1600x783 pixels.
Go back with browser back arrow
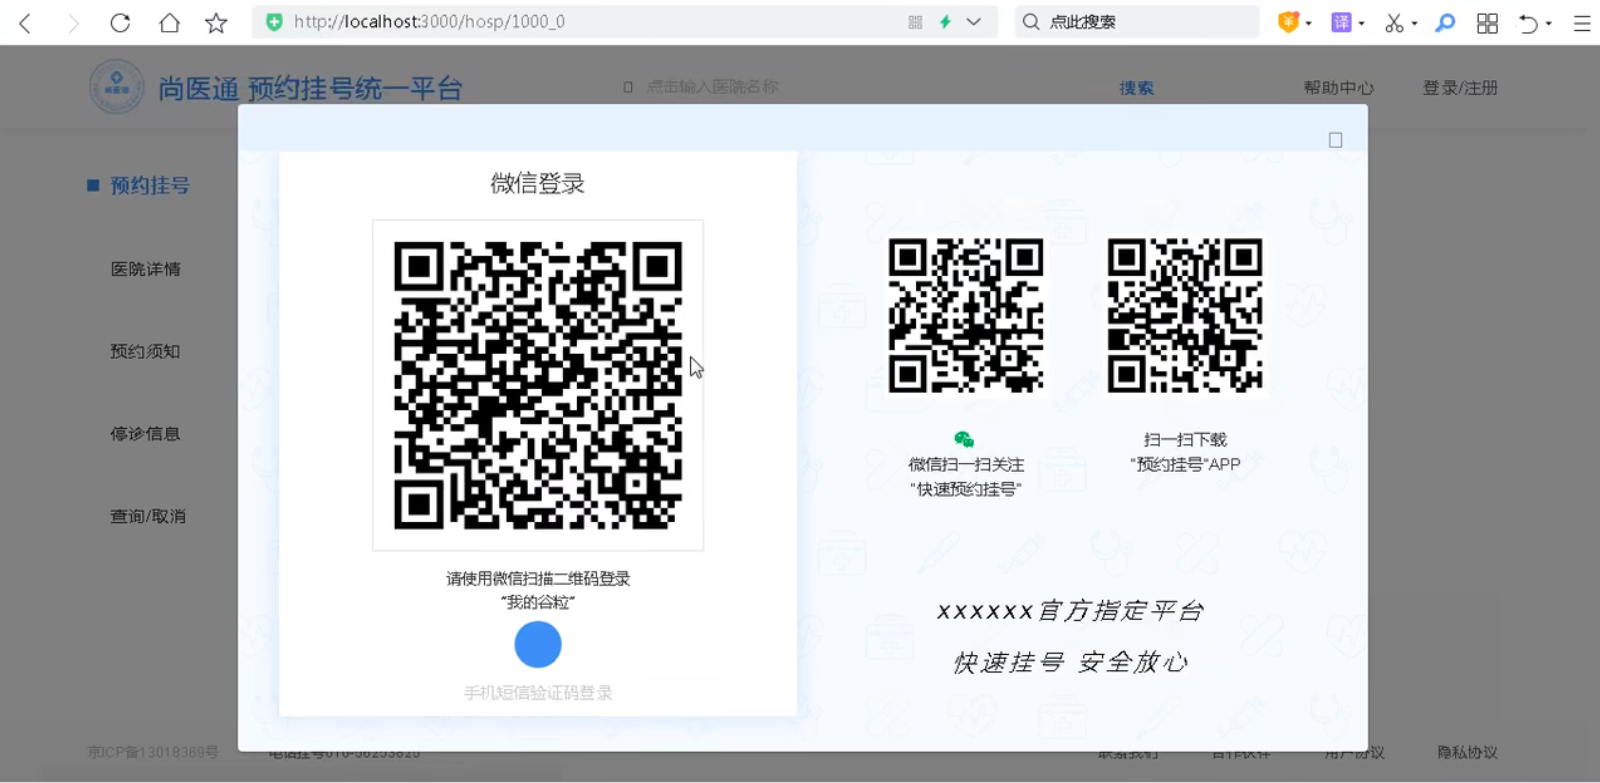click(25, 23)
